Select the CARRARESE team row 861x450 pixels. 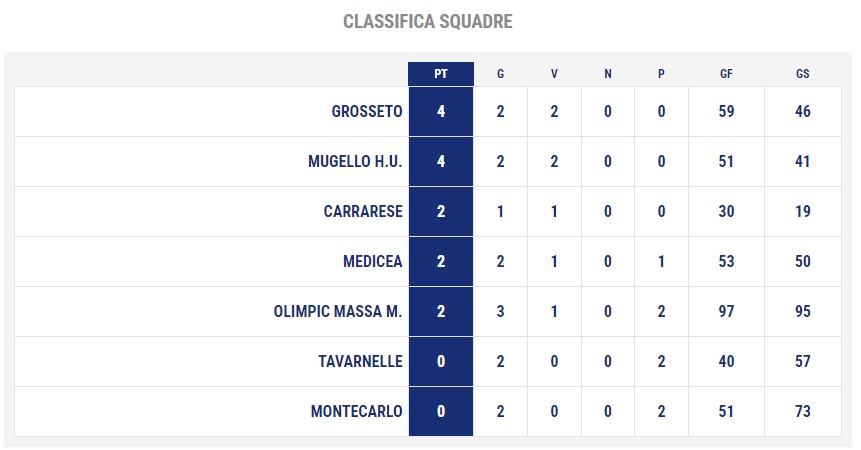tap(428, 211)
